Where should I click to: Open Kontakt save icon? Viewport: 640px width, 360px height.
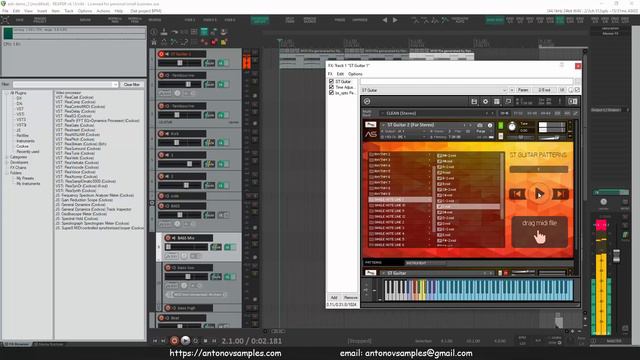coord(474,101)
